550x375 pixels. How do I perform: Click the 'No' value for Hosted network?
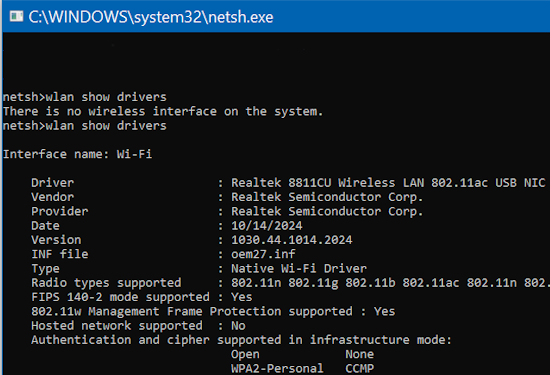238,326
